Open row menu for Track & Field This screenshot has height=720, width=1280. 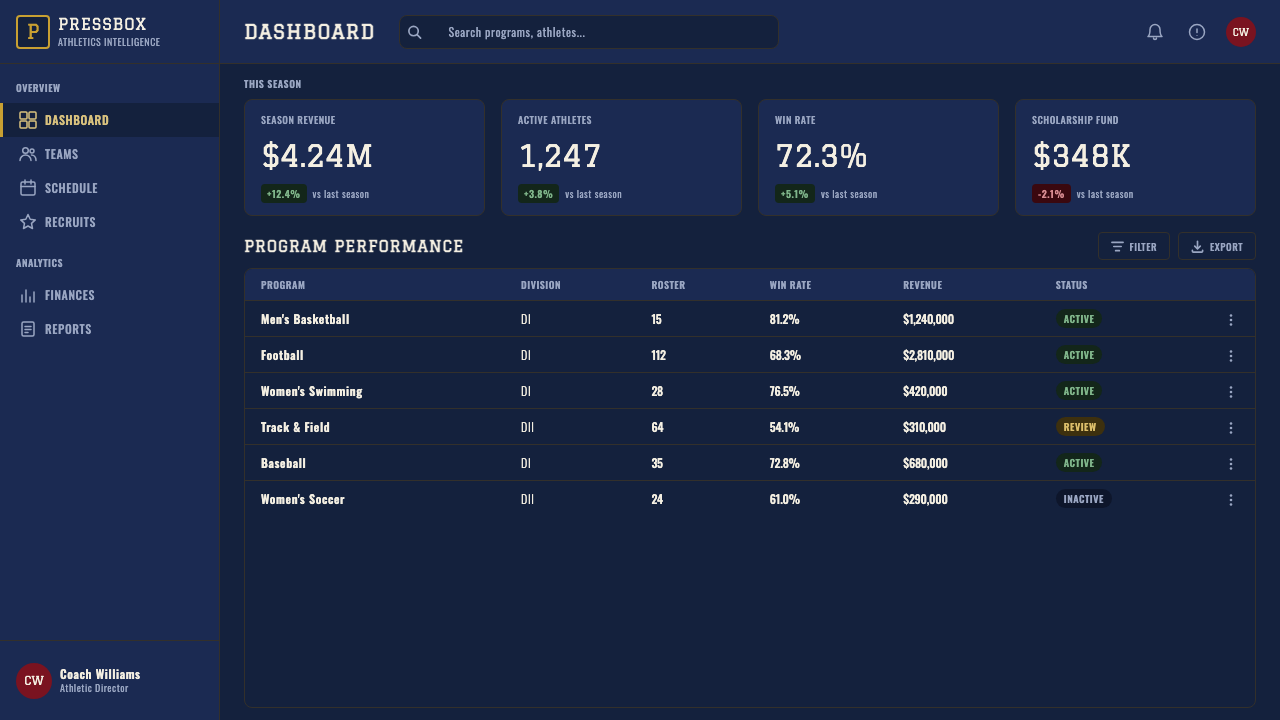tap(1231, 428)
